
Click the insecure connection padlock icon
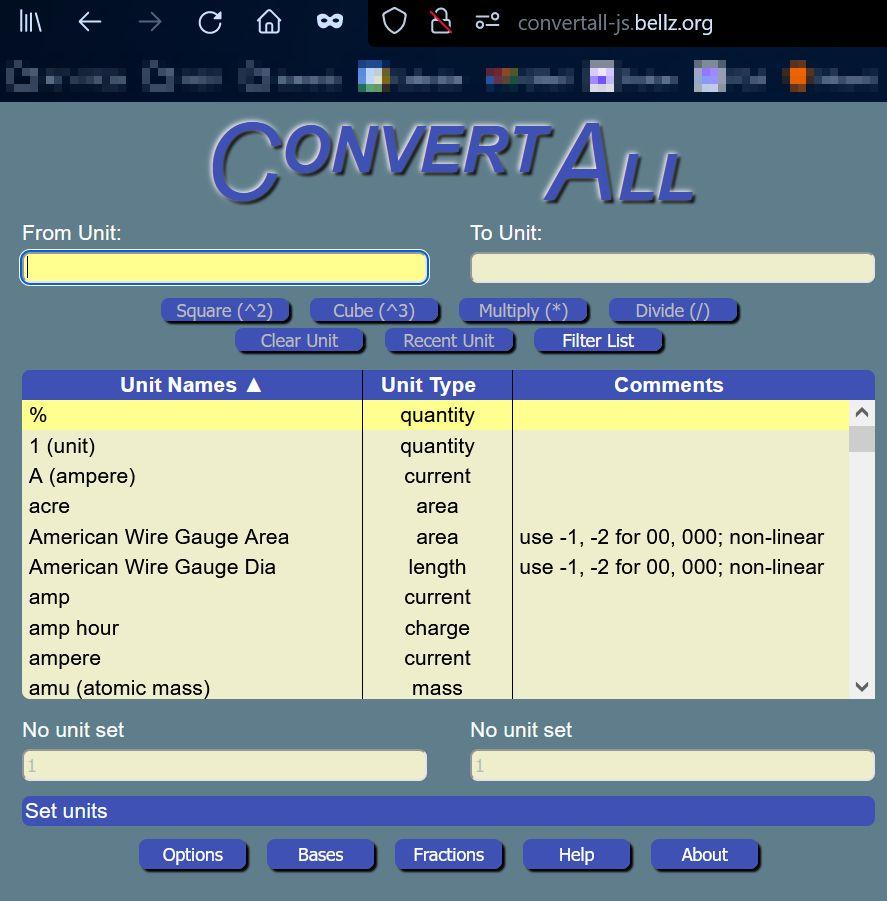tap(440, 22)
